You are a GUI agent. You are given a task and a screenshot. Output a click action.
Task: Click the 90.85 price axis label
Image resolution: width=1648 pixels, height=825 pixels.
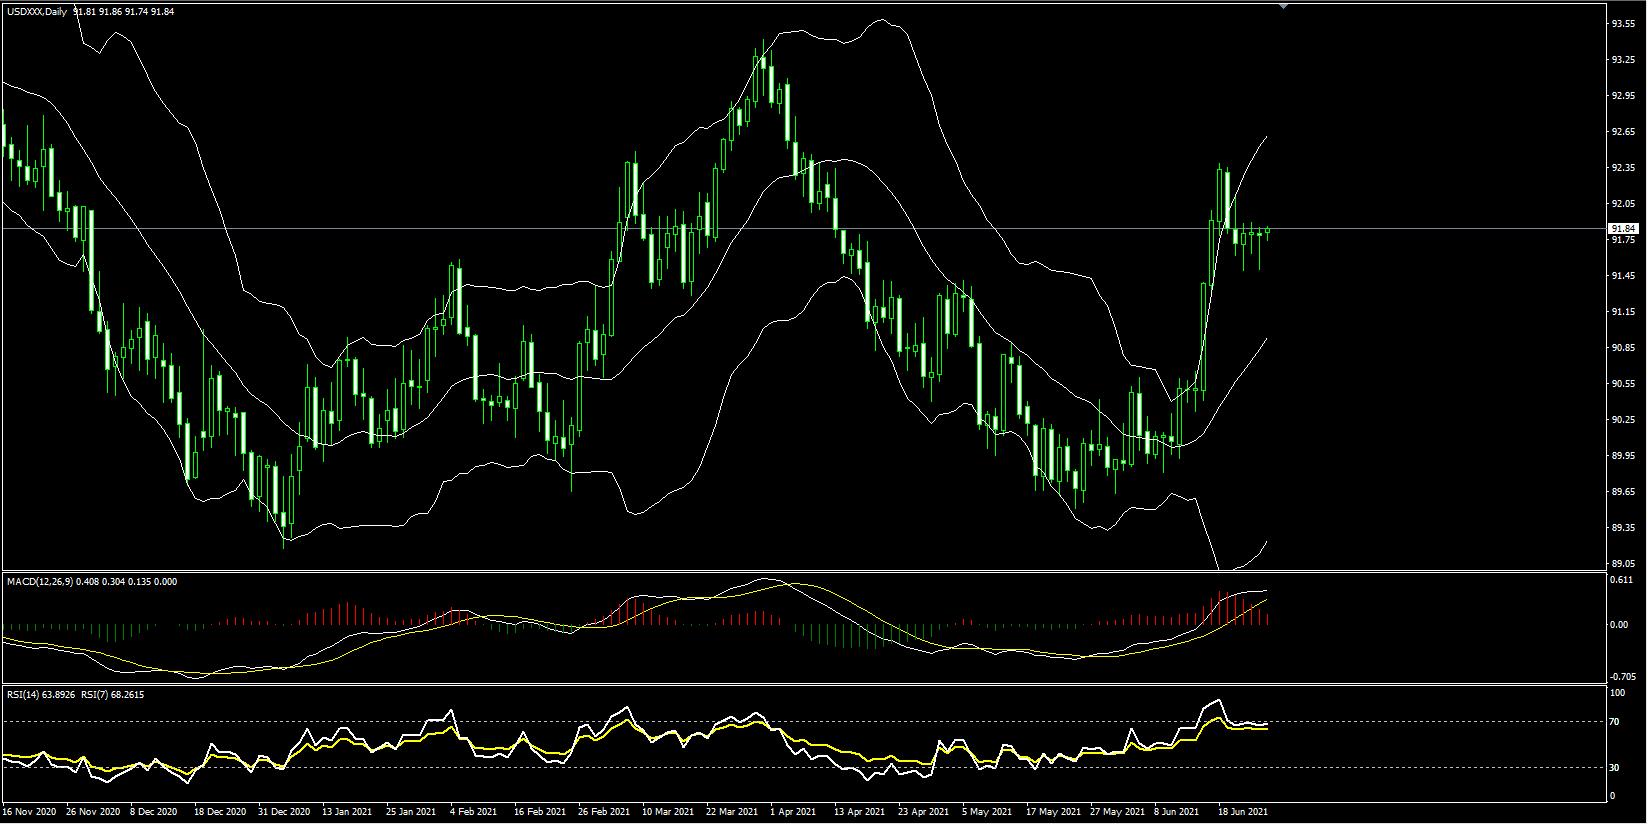point(1622,348)
